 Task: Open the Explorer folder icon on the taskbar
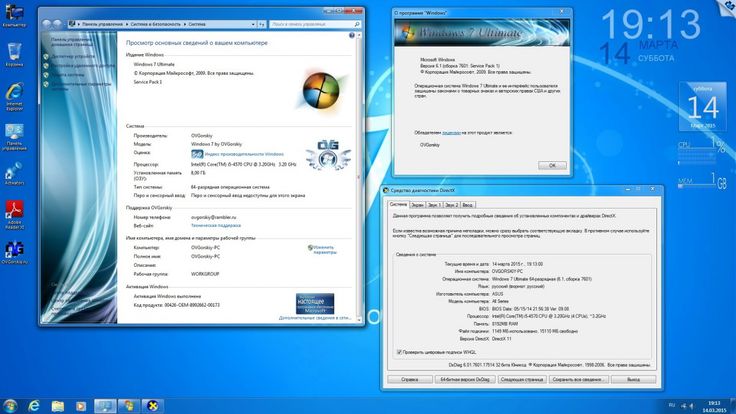57,406
